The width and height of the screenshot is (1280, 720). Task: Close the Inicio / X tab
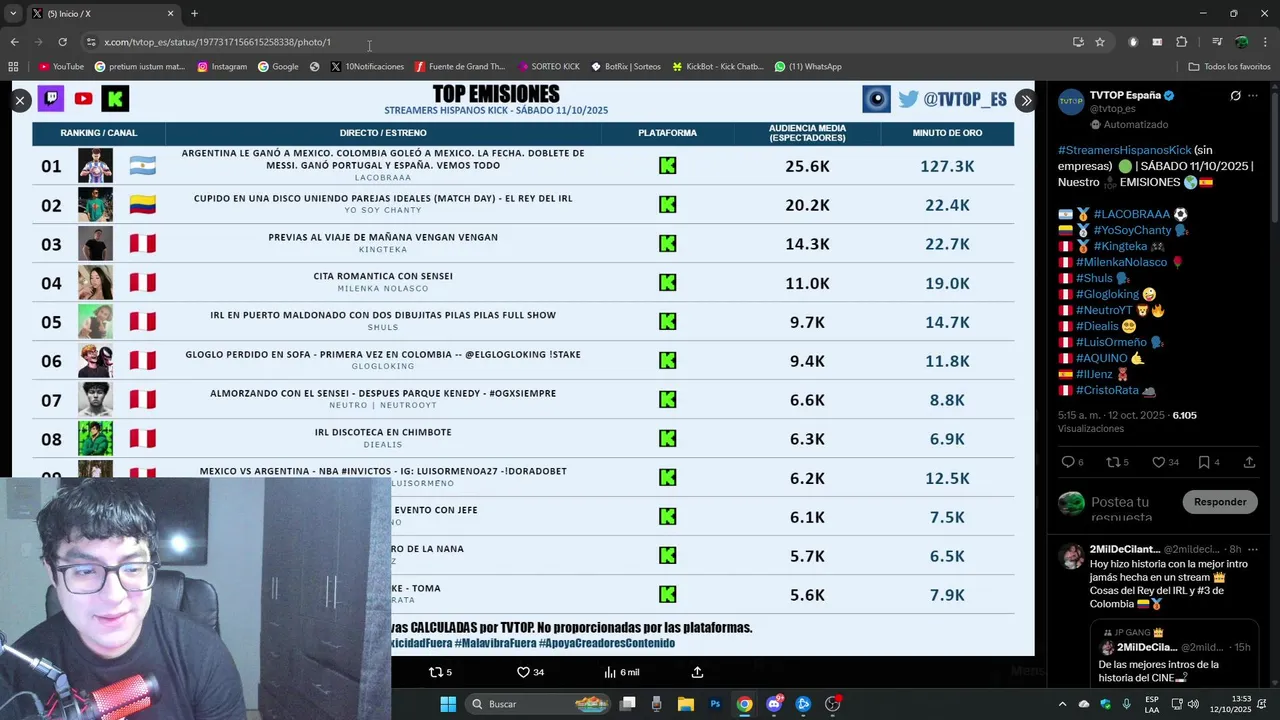(170, 14)
